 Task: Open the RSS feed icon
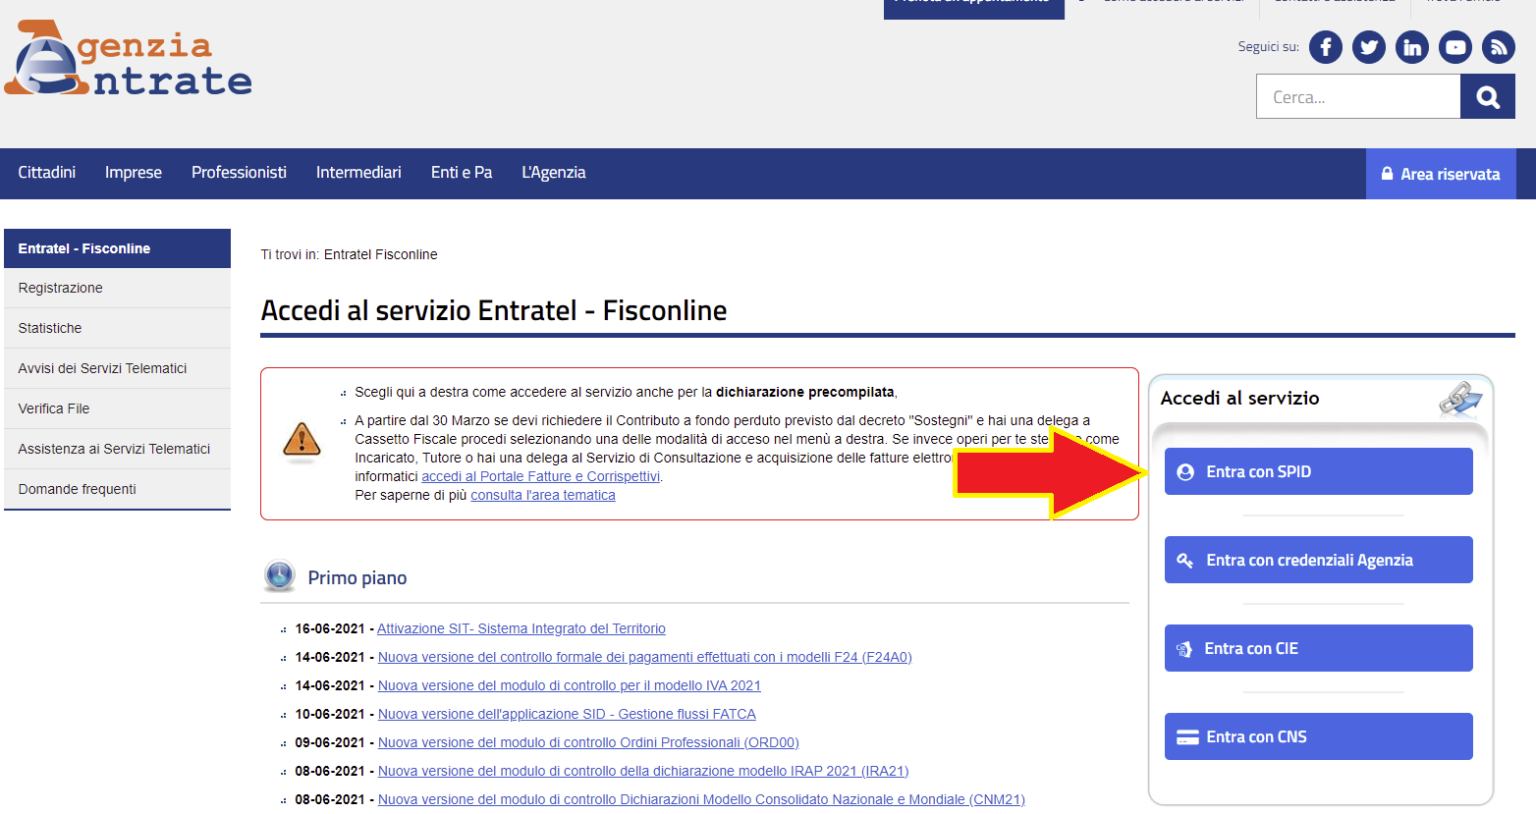tap(1498, 47)
